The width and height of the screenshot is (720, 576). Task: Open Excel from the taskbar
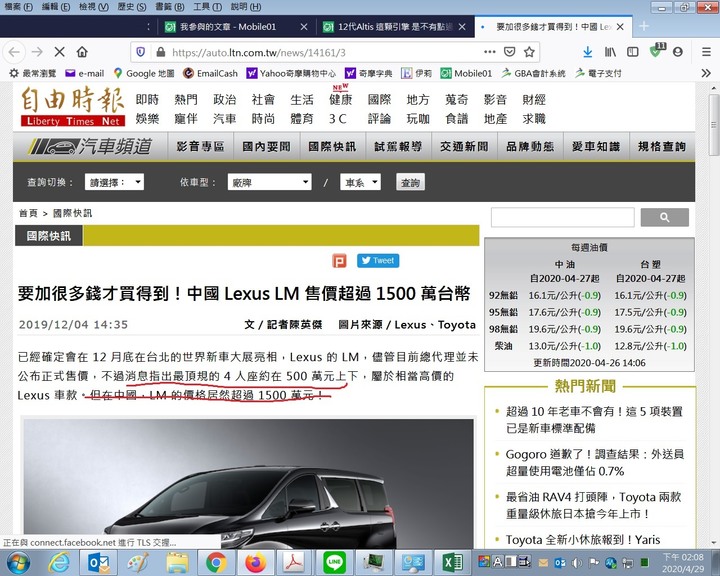click(453, 563)
